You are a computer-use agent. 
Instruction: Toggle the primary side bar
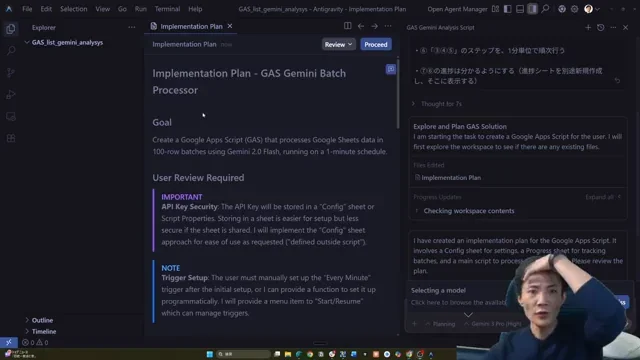(x=507, y=9)
